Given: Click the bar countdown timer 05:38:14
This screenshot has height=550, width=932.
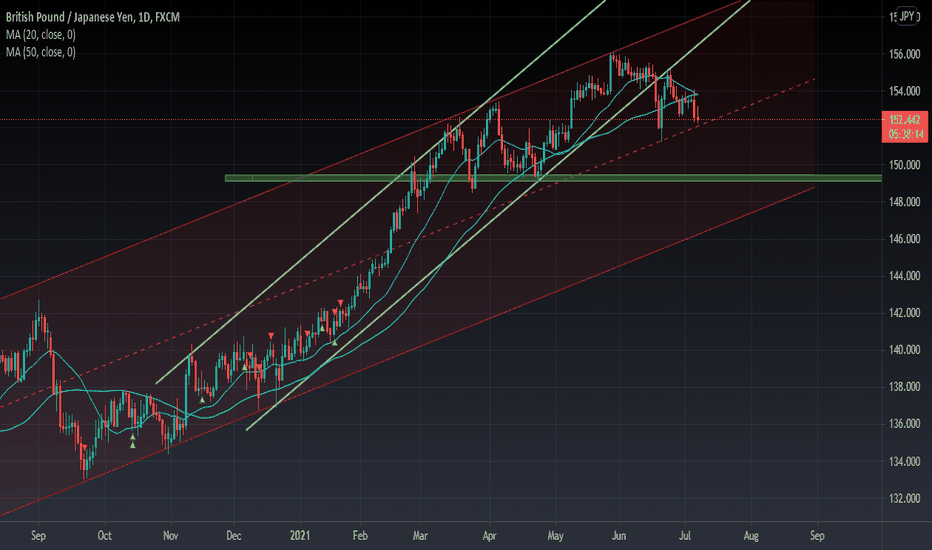Looking at the screenshot, I should point(905,134).
